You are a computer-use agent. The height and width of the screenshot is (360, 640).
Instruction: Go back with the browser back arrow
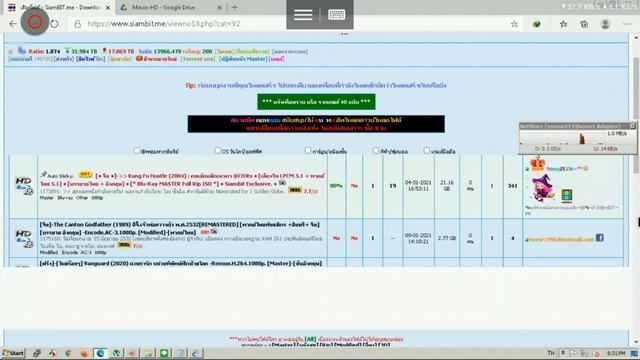coord(13,24)
